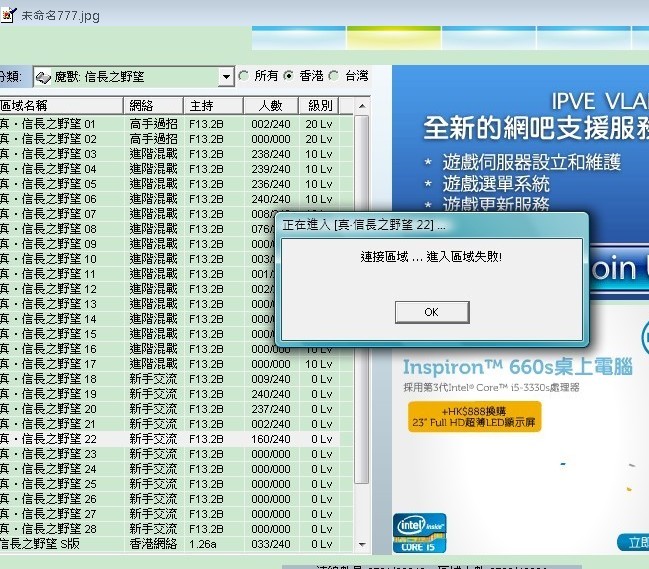Image resolution: width=649 pixels, height=569 pixels.
Task: Click the scrollbar down arrow of room list
Action: [362, 544]
